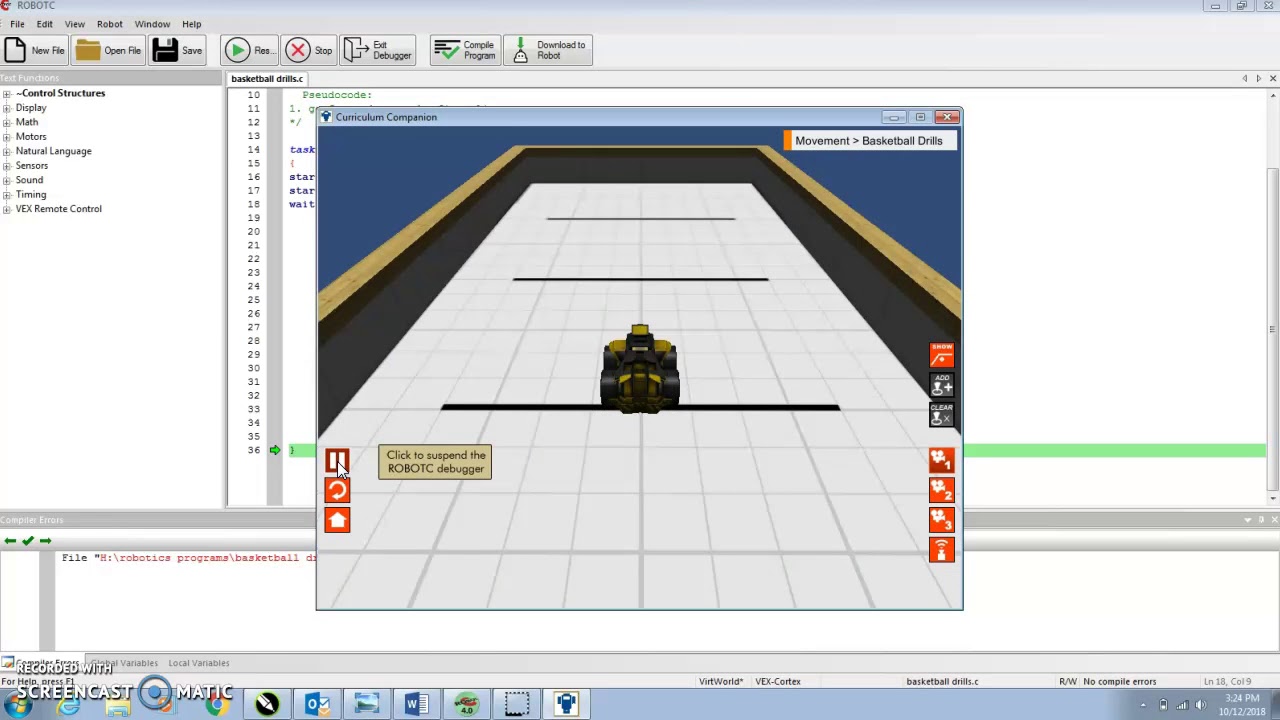Open the Window menu

(x=152, y=24)
